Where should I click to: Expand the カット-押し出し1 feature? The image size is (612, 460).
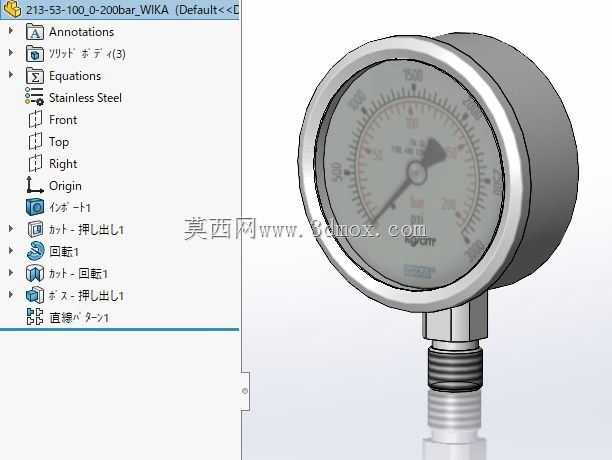[11, 229]
